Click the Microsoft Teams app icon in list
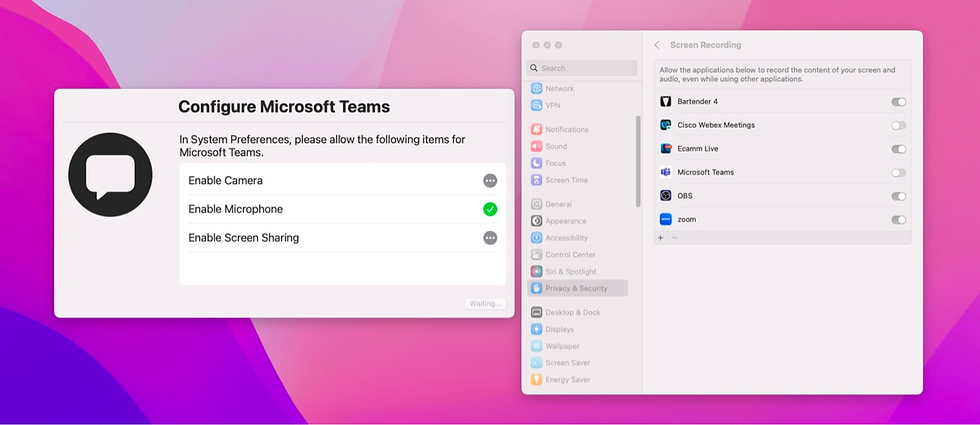 pos(666,172)
